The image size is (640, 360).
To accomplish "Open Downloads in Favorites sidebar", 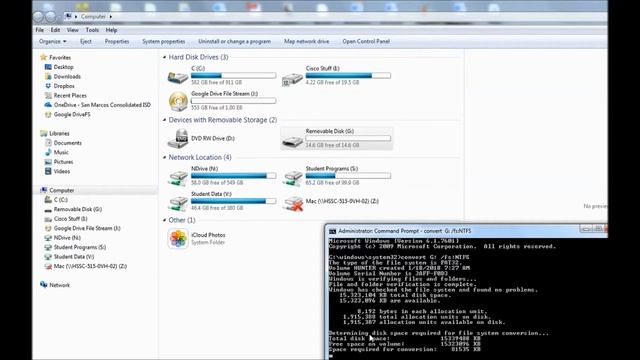I will click(67, 76).
